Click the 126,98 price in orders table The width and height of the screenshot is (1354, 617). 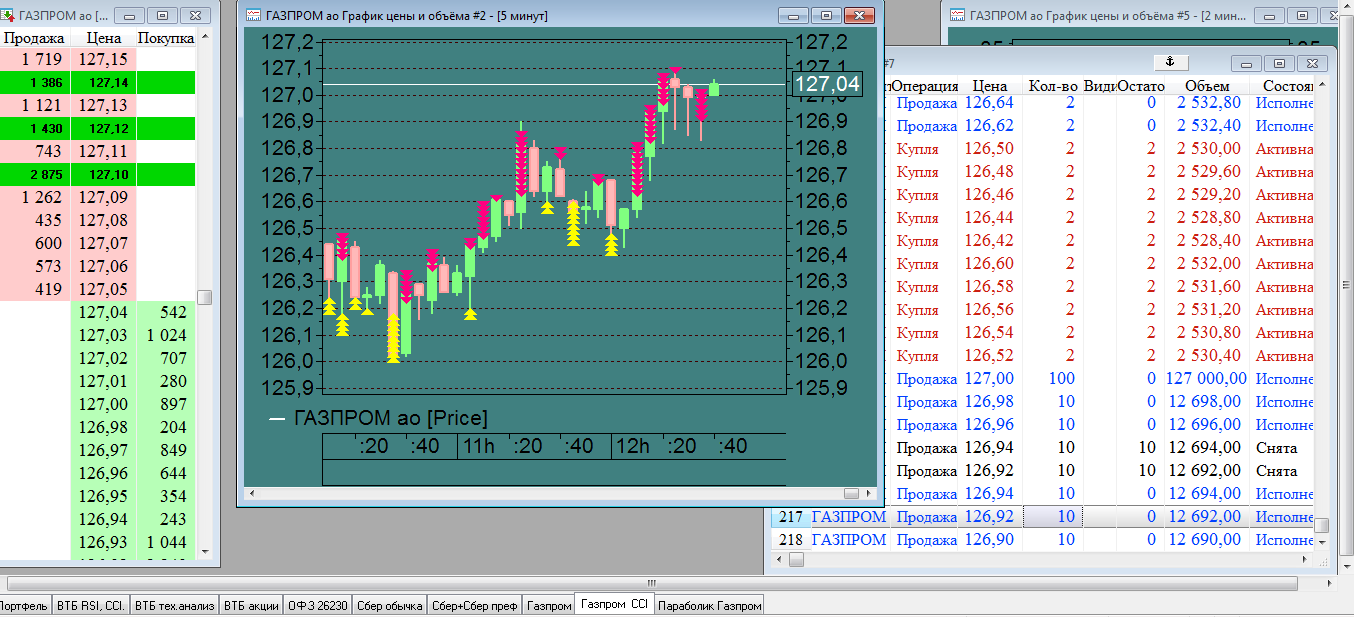click(989, 402)
